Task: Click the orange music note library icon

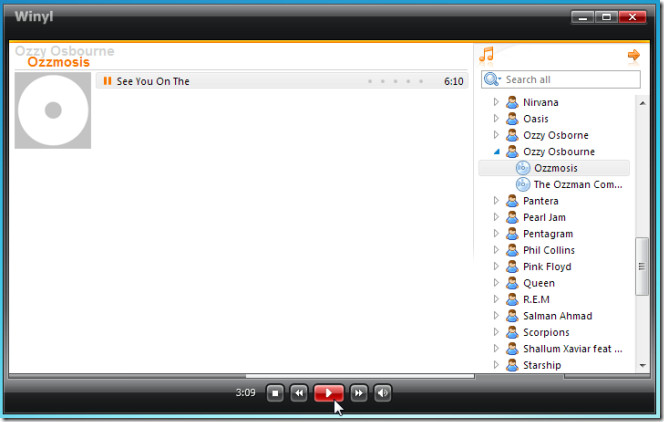Action: [487, 55]
